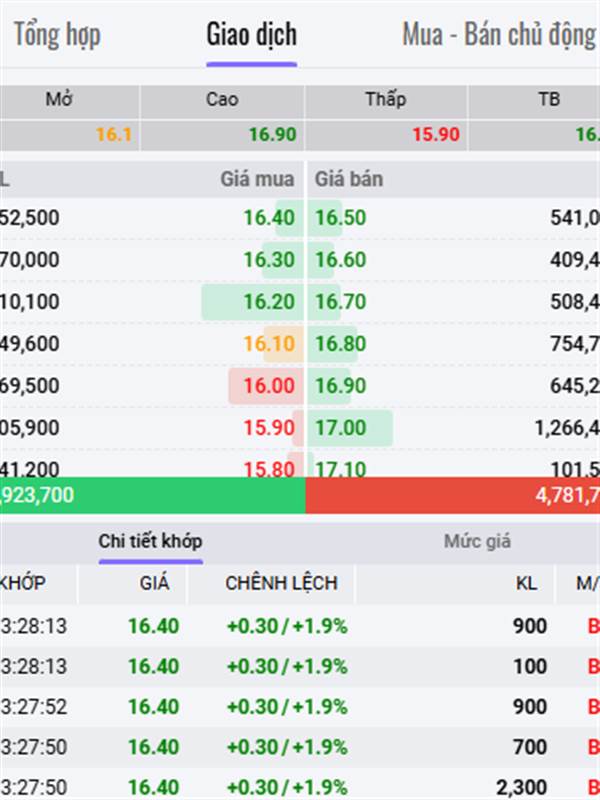This screenshot has height=800, width=600.
Task: Click the GIÁ column header
Action: [154, 583]
